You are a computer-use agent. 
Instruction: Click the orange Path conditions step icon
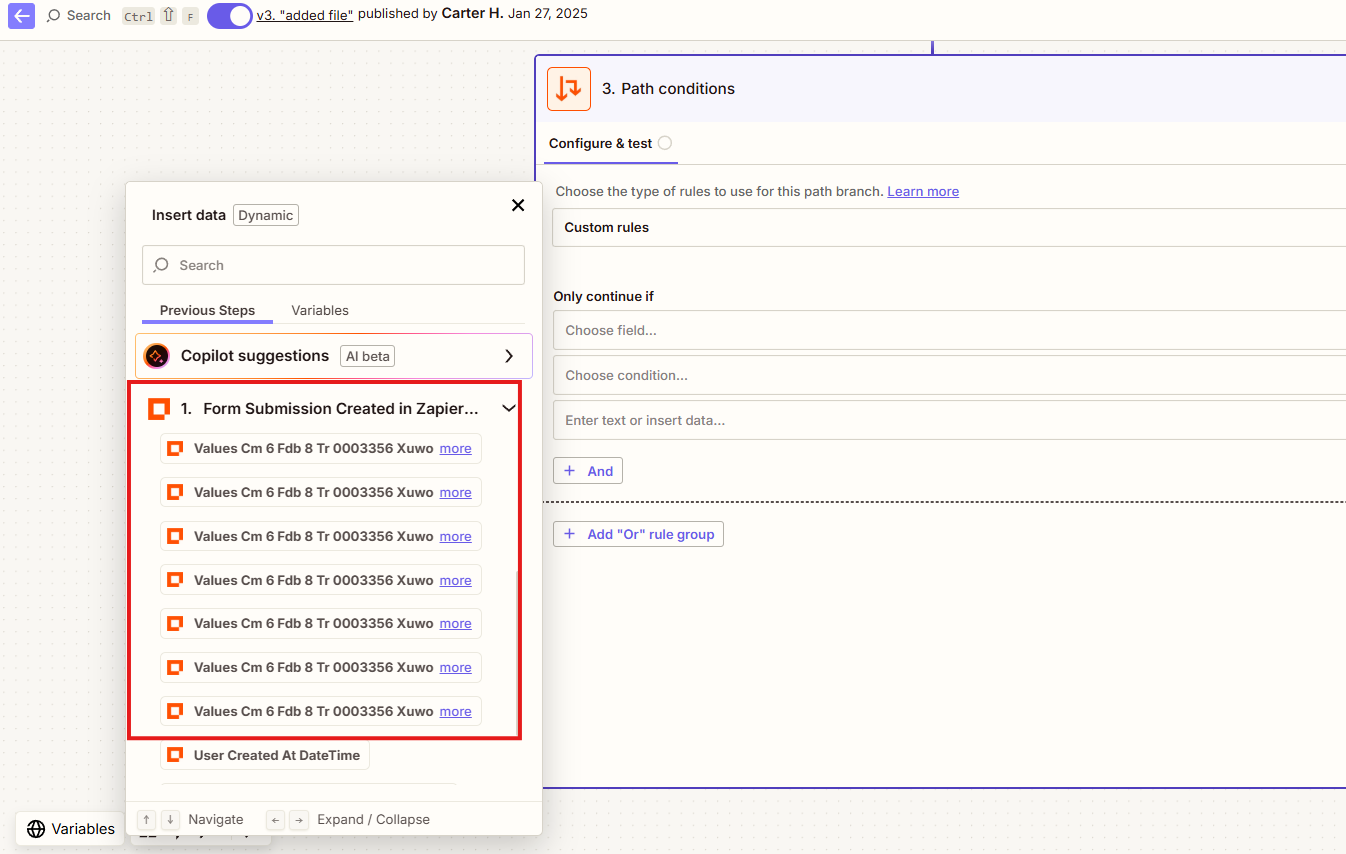pyautogui.click(x=569, y=88)
